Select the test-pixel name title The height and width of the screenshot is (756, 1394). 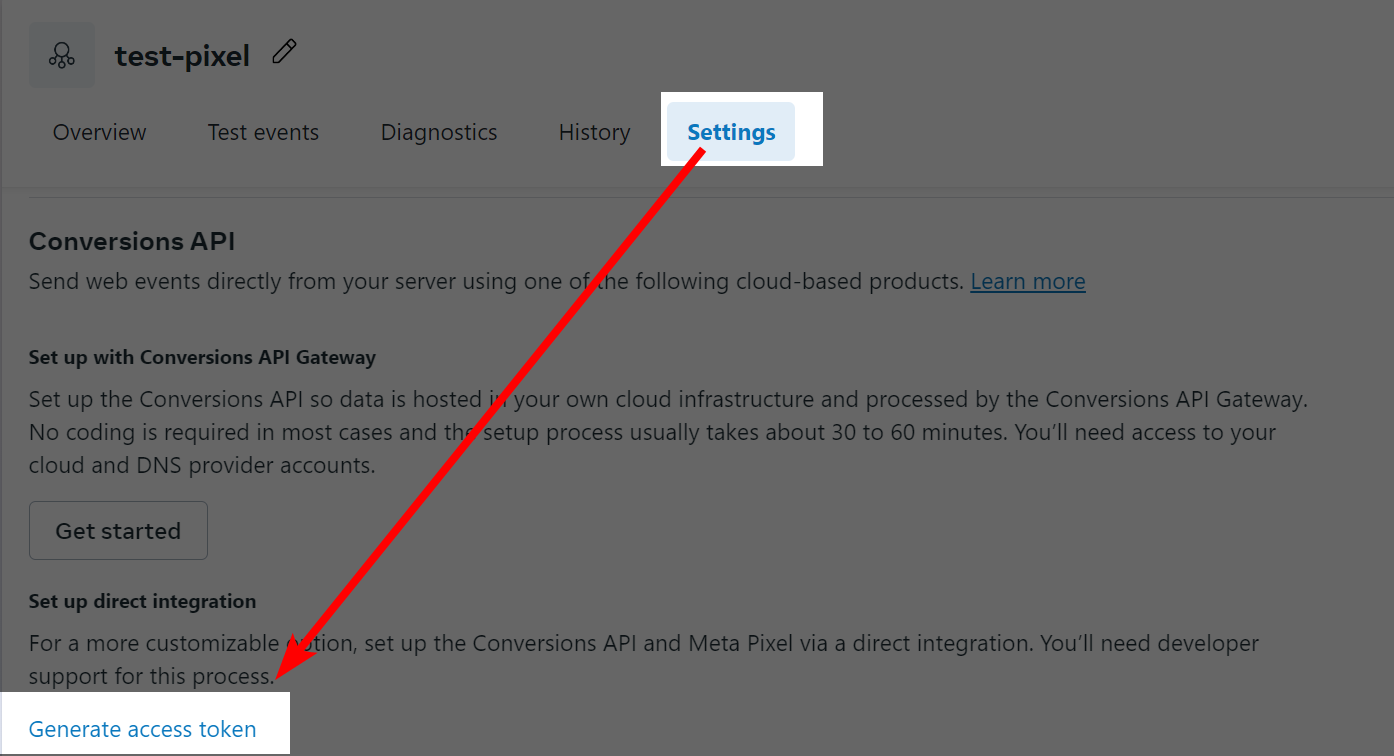click(182, 56)
